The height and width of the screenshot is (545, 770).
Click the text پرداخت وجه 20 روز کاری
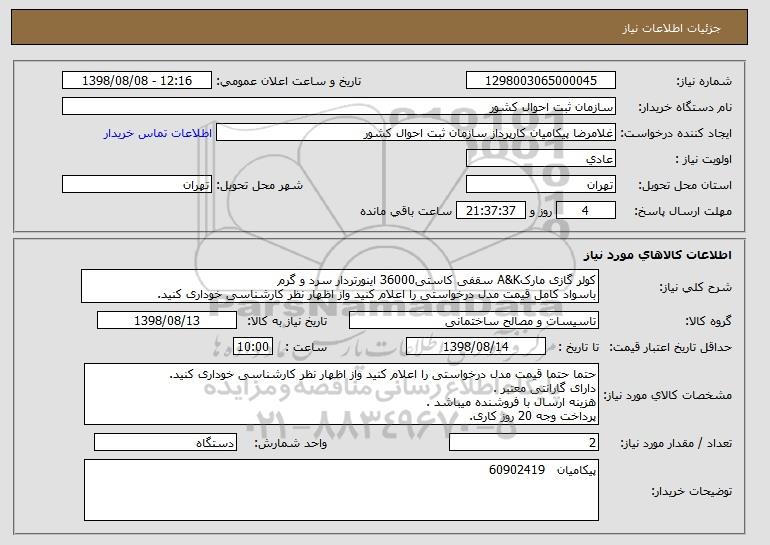point(533,416)
